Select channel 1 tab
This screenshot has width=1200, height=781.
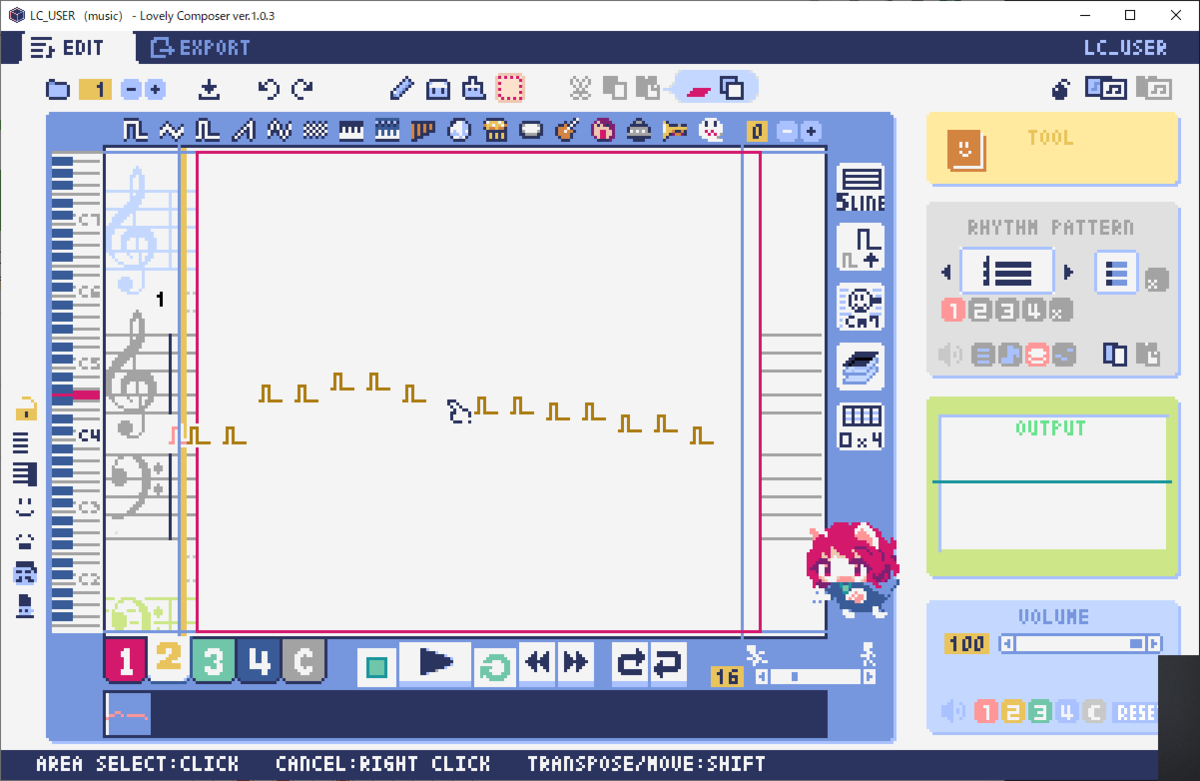click(x=126, y=662)
